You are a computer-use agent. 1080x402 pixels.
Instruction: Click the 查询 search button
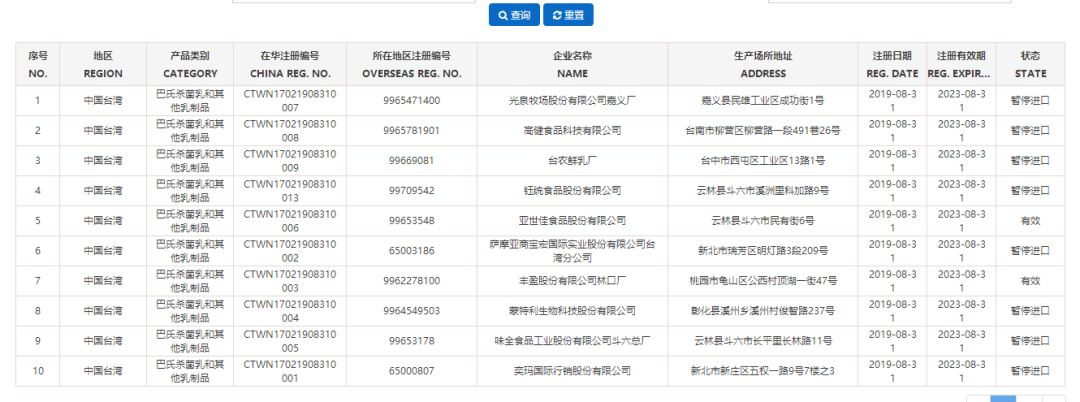click(x=514, y=15)
